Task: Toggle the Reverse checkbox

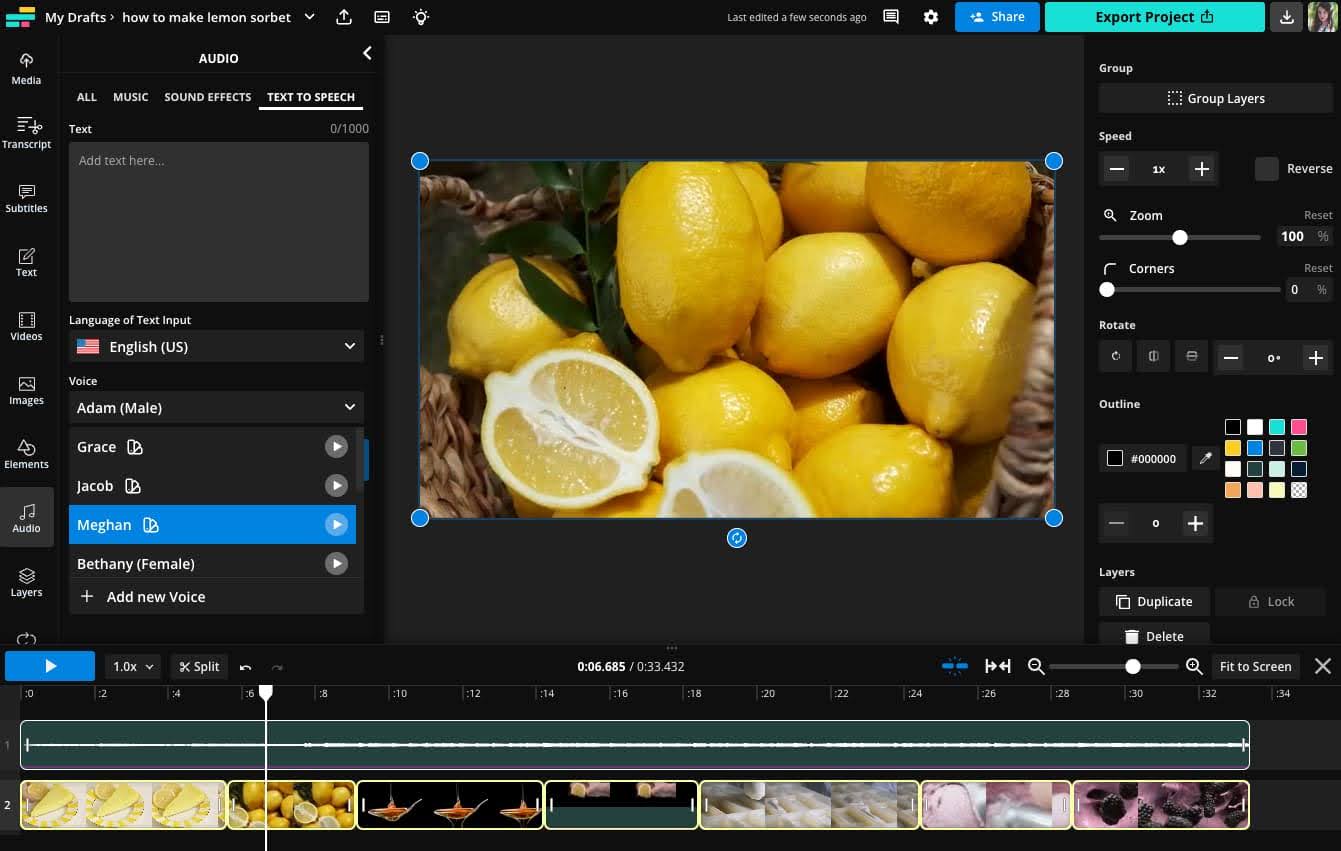Action: 1266,169
